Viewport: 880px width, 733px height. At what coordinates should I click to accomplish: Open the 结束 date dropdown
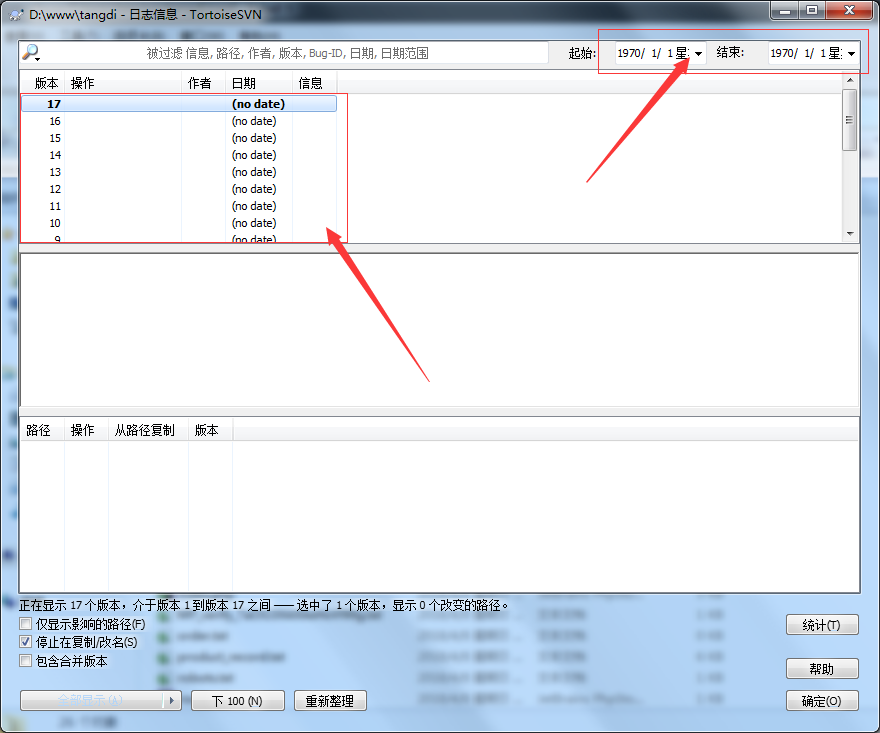(851, 53)
